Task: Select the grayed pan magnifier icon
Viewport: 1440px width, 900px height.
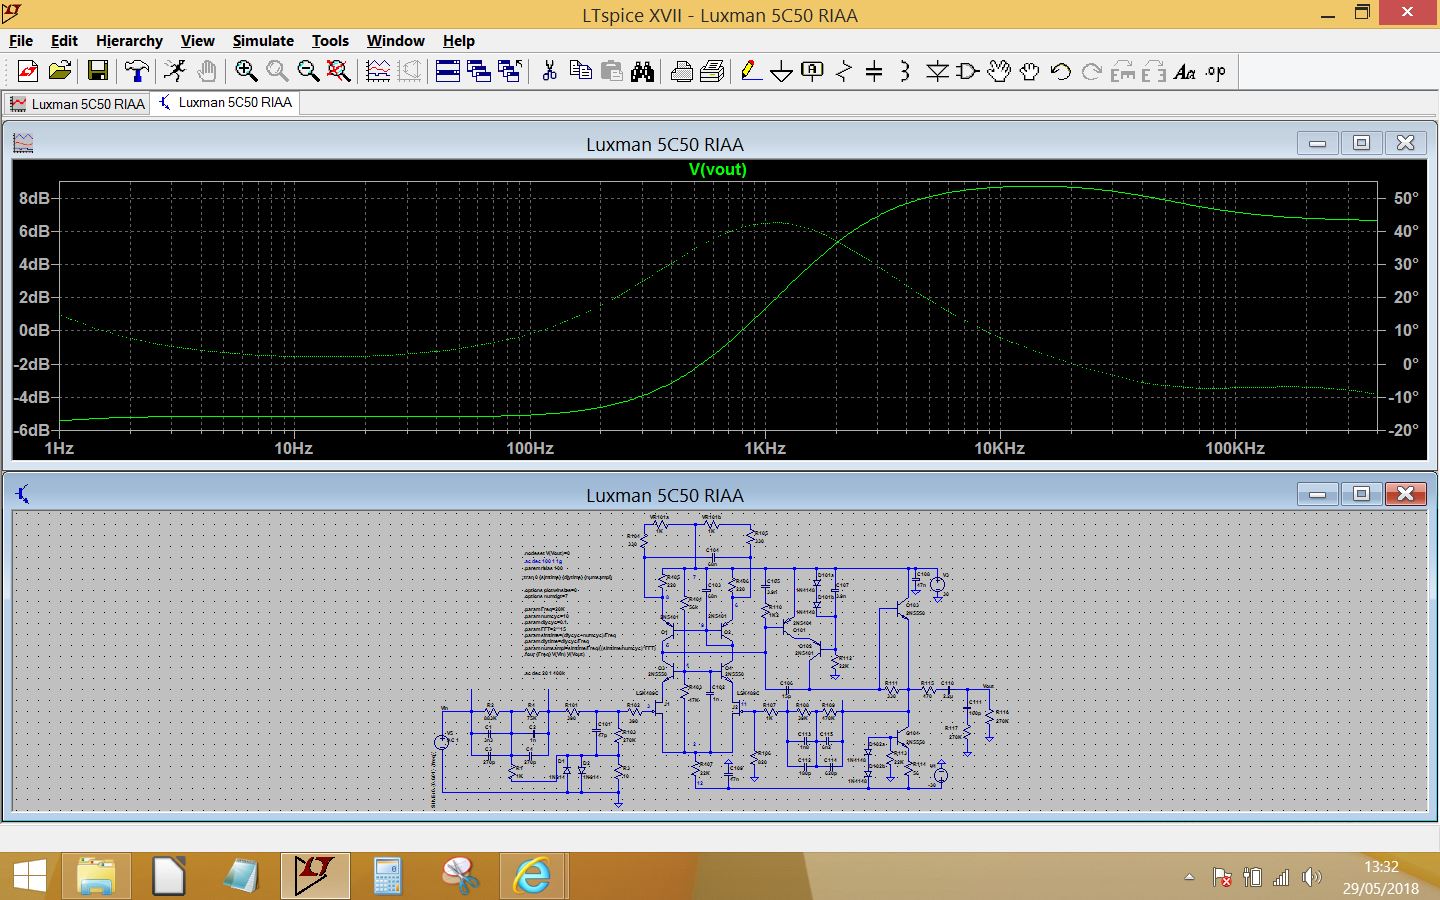Action: [x=277, y=71]
